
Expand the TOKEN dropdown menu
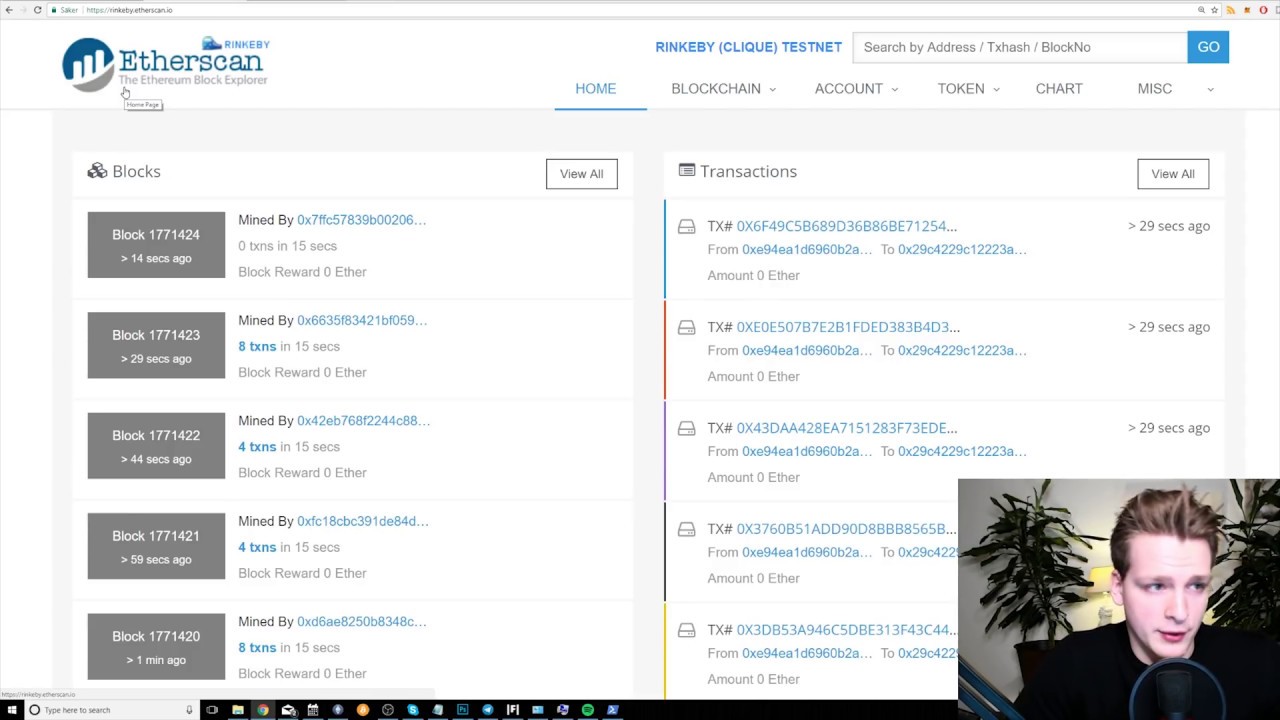[968, 89]
